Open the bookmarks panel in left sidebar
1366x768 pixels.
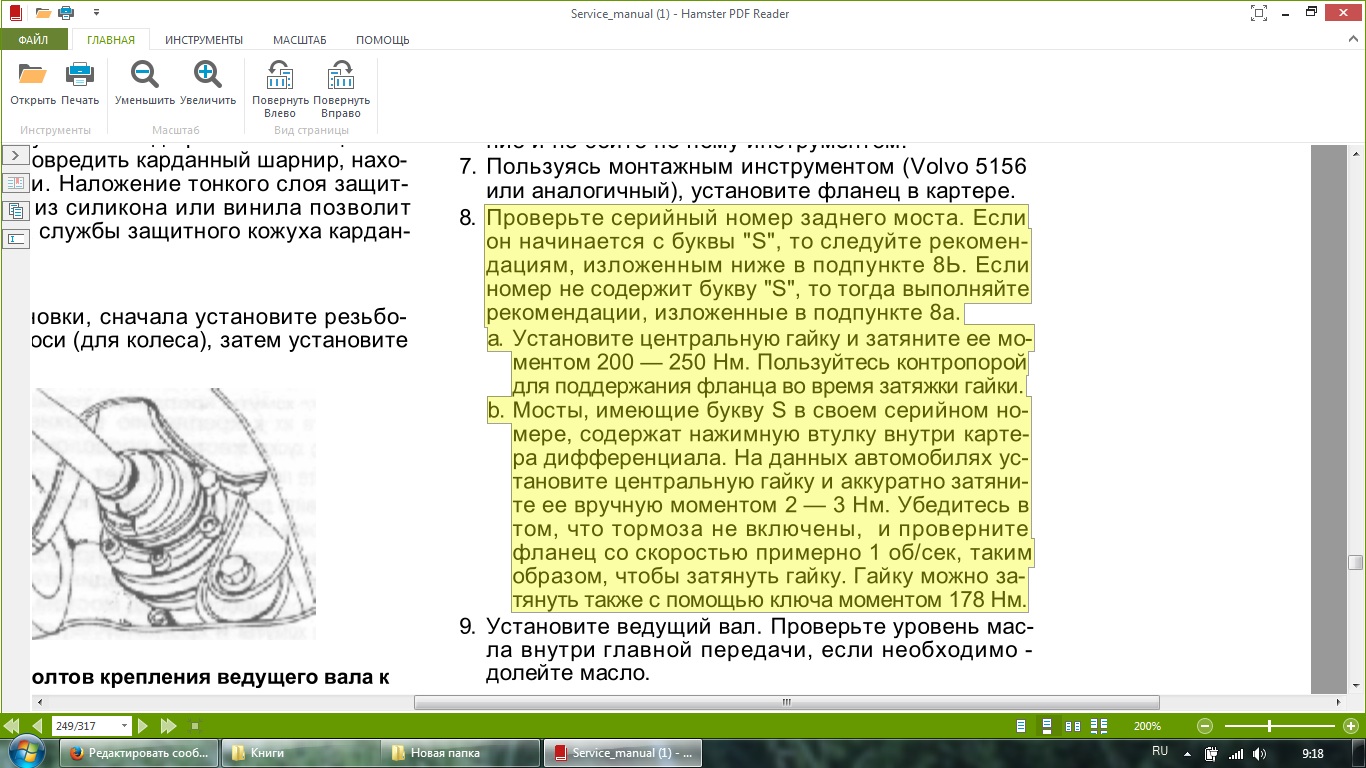point(16,183)
